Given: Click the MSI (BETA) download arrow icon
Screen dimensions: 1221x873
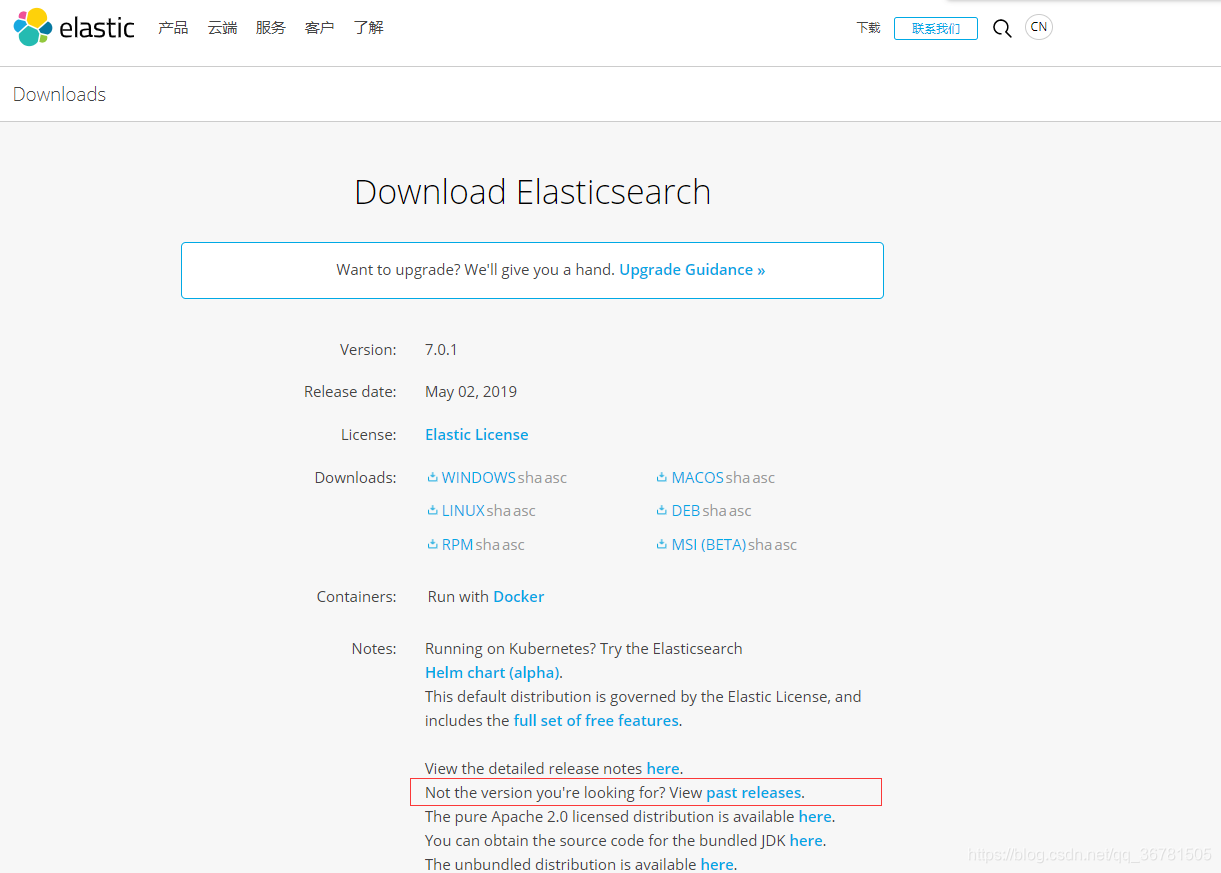Looking at the screenshot, I should coord(662,545).
